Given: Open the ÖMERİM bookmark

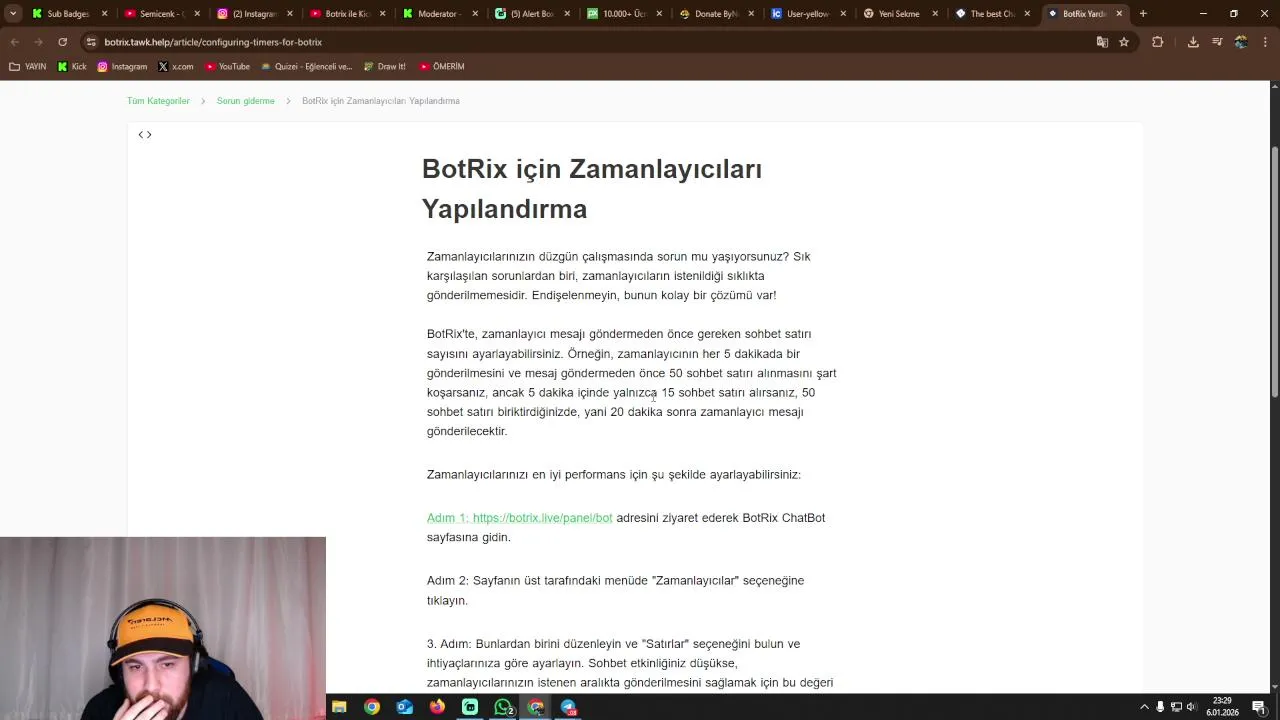Looking at the screenshot, I should [x=442, y=66].
